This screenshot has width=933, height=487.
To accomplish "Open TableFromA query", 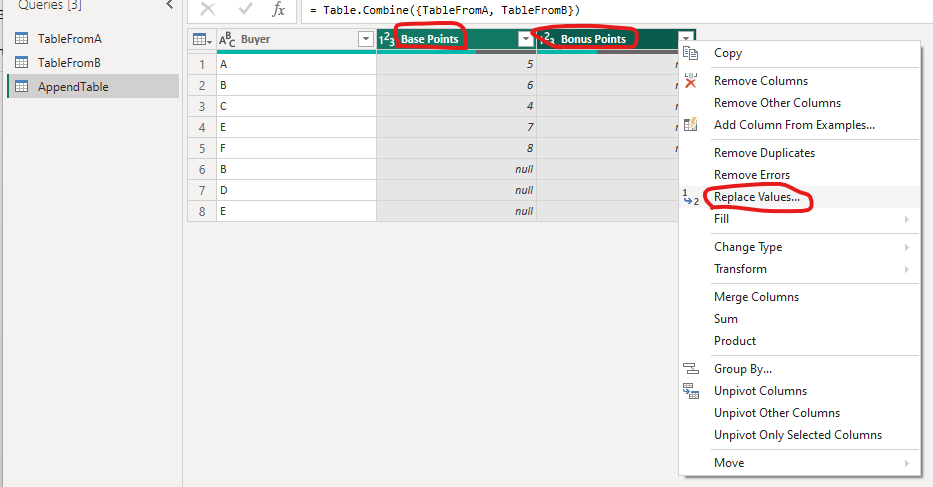I will 70,39.
